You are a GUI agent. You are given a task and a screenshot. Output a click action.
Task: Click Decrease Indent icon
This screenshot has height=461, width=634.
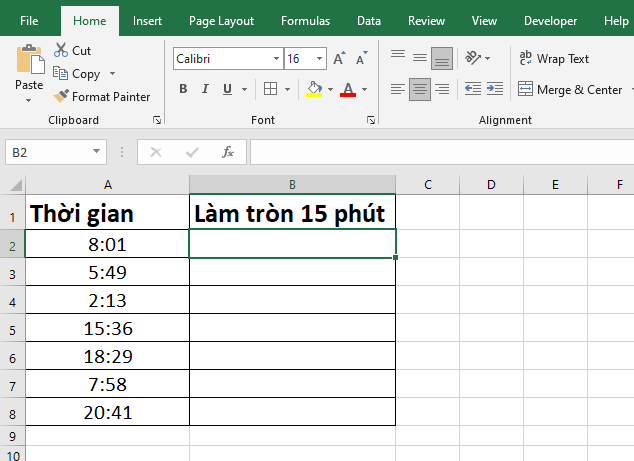click(473, 89)
